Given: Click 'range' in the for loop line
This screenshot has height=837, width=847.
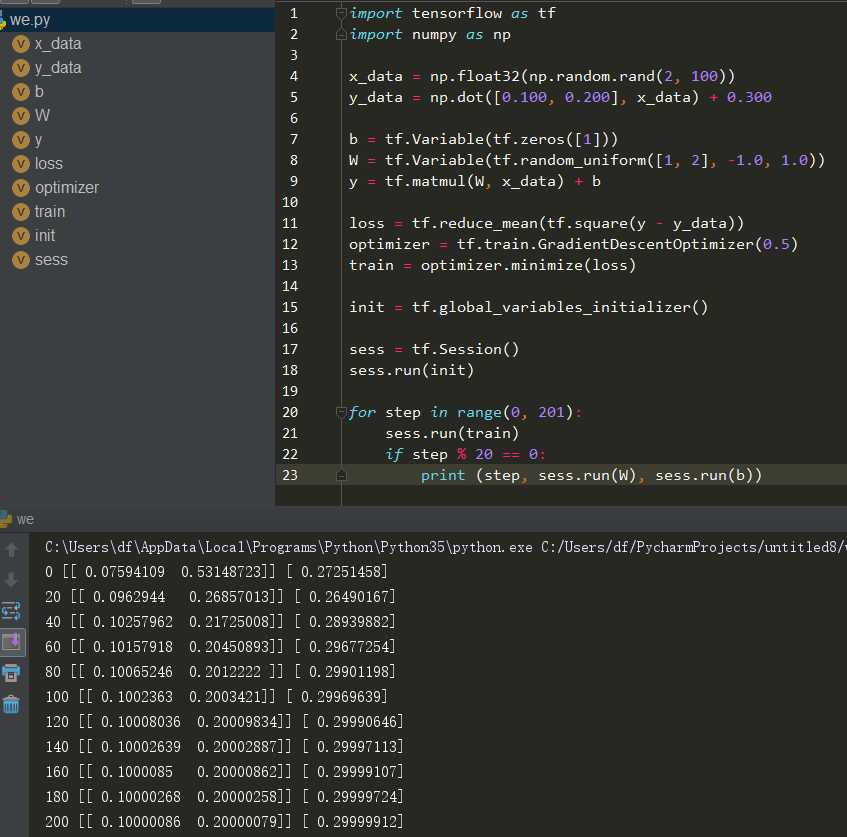Looking at the screenshot, I should 479,412.
